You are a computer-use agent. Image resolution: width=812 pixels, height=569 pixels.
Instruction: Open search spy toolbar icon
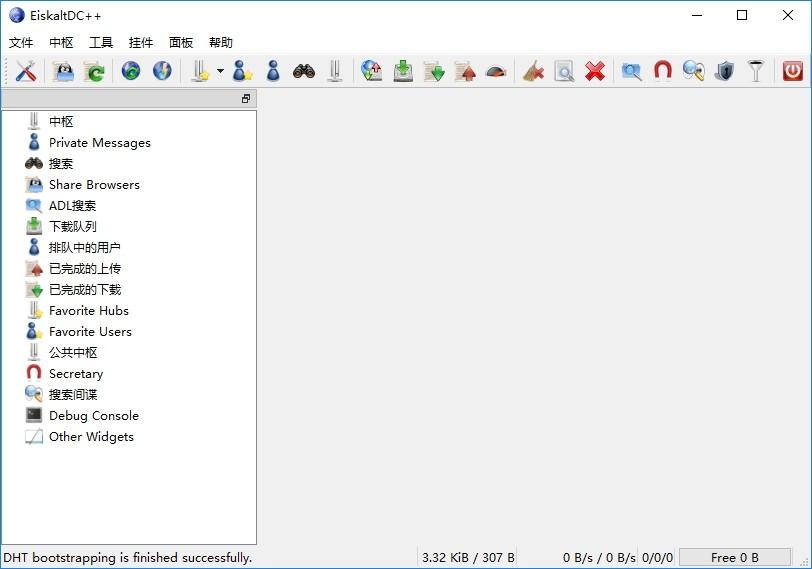click(694, 71)
